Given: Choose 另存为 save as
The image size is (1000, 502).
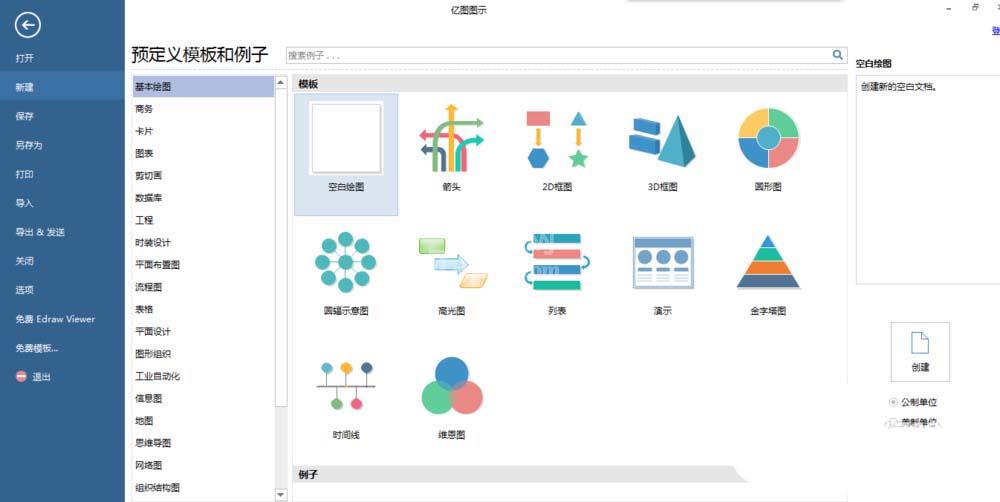Looking at the screenshot, I should [29, 145].
